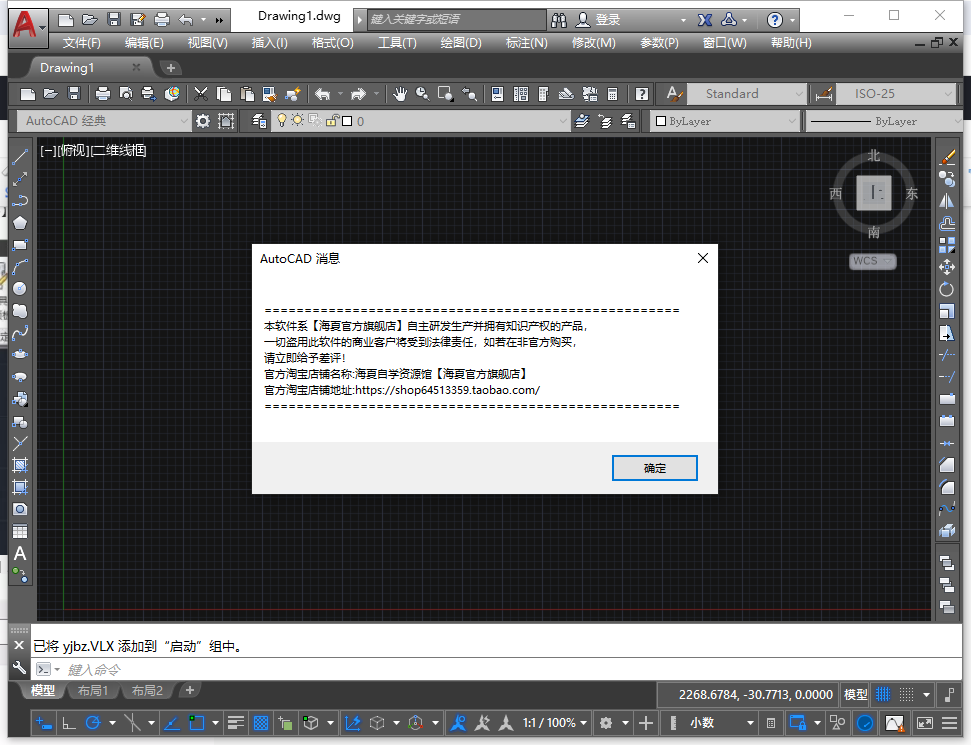Select the Line draw tool
Image resolution: width=971 pixels, height=745 pixels.
point(20,157)
